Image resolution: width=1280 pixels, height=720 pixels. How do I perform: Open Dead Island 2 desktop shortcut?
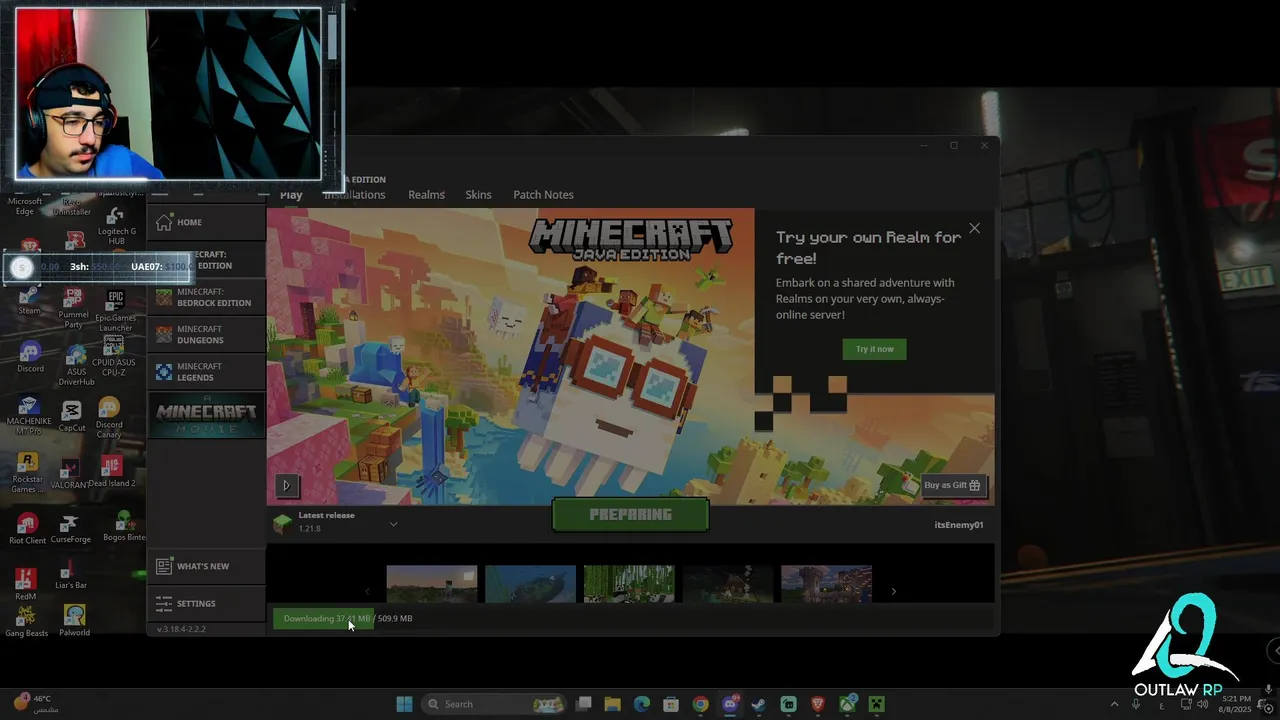[x=111, y=471]
